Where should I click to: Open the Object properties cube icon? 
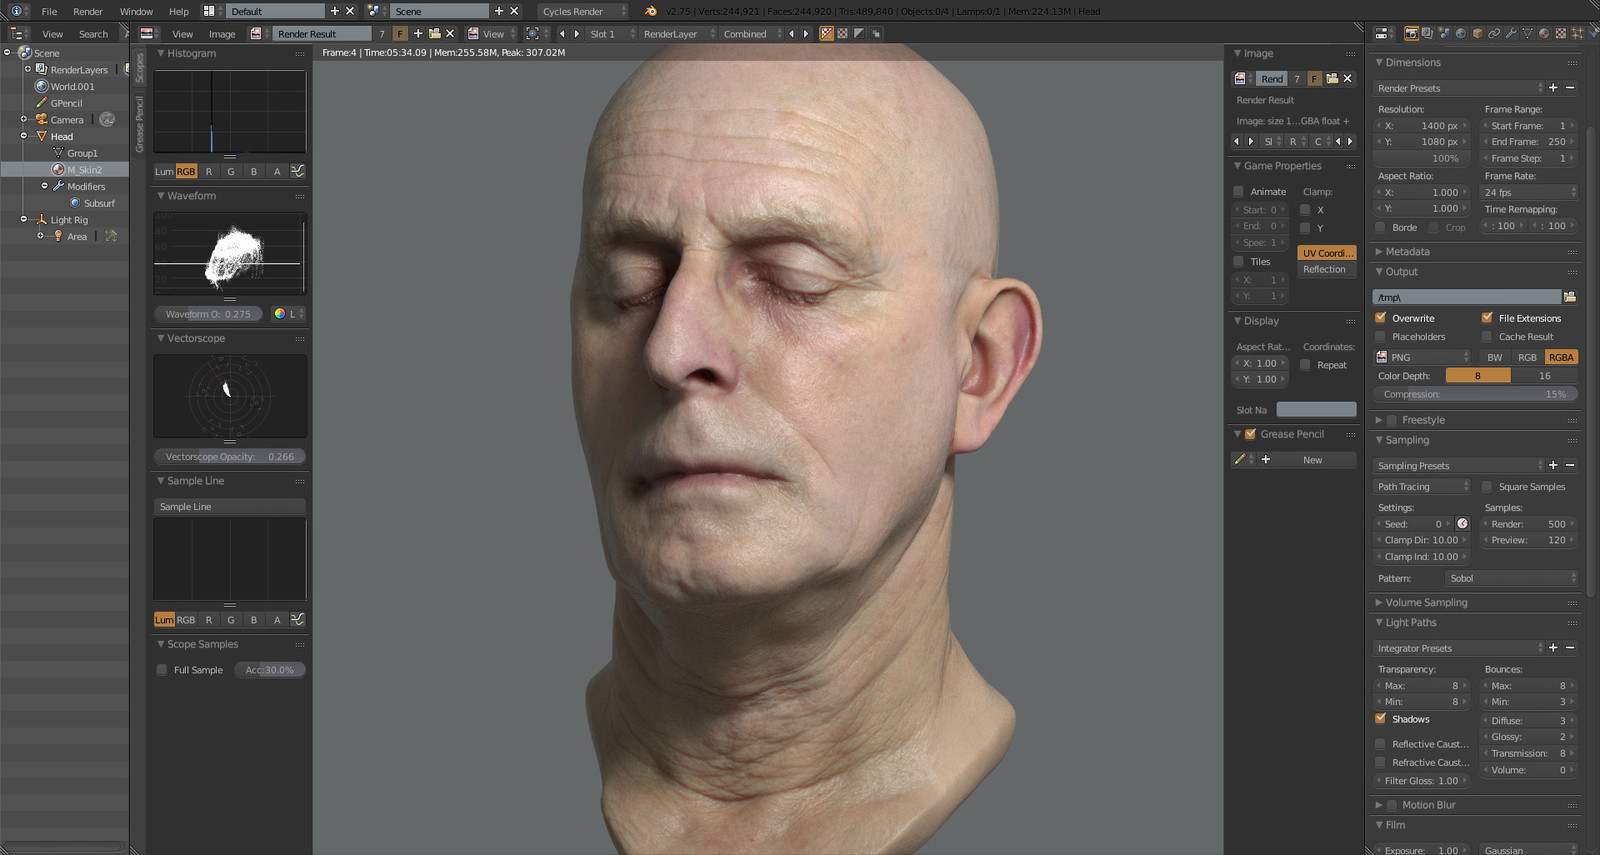pos(1478,33)
